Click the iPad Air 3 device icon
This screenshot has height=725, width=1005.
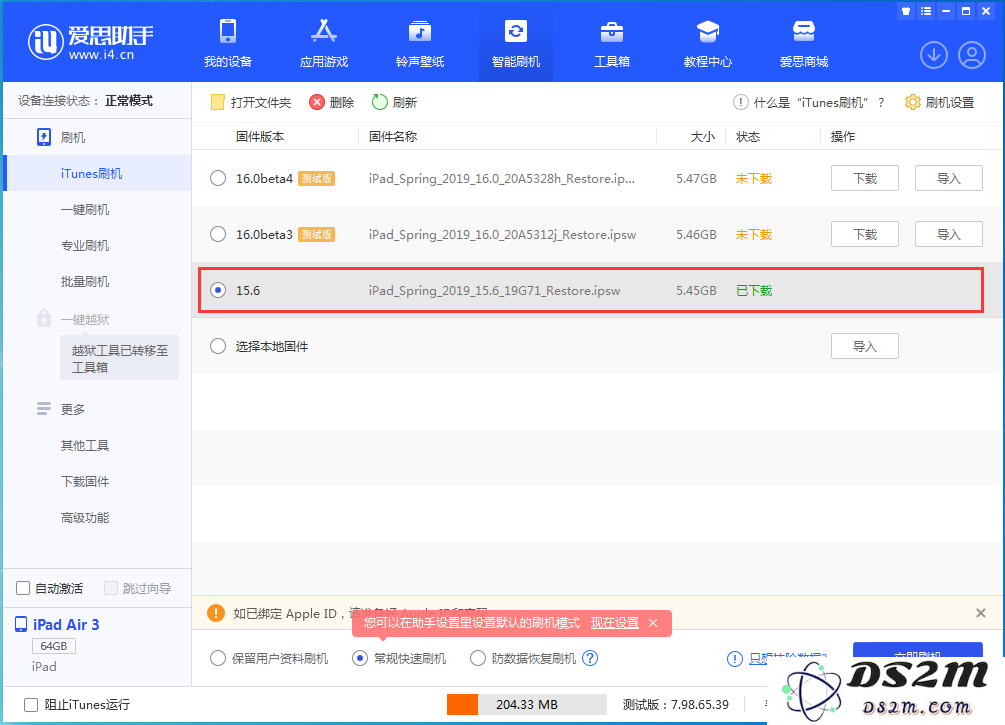pos(21,624)
